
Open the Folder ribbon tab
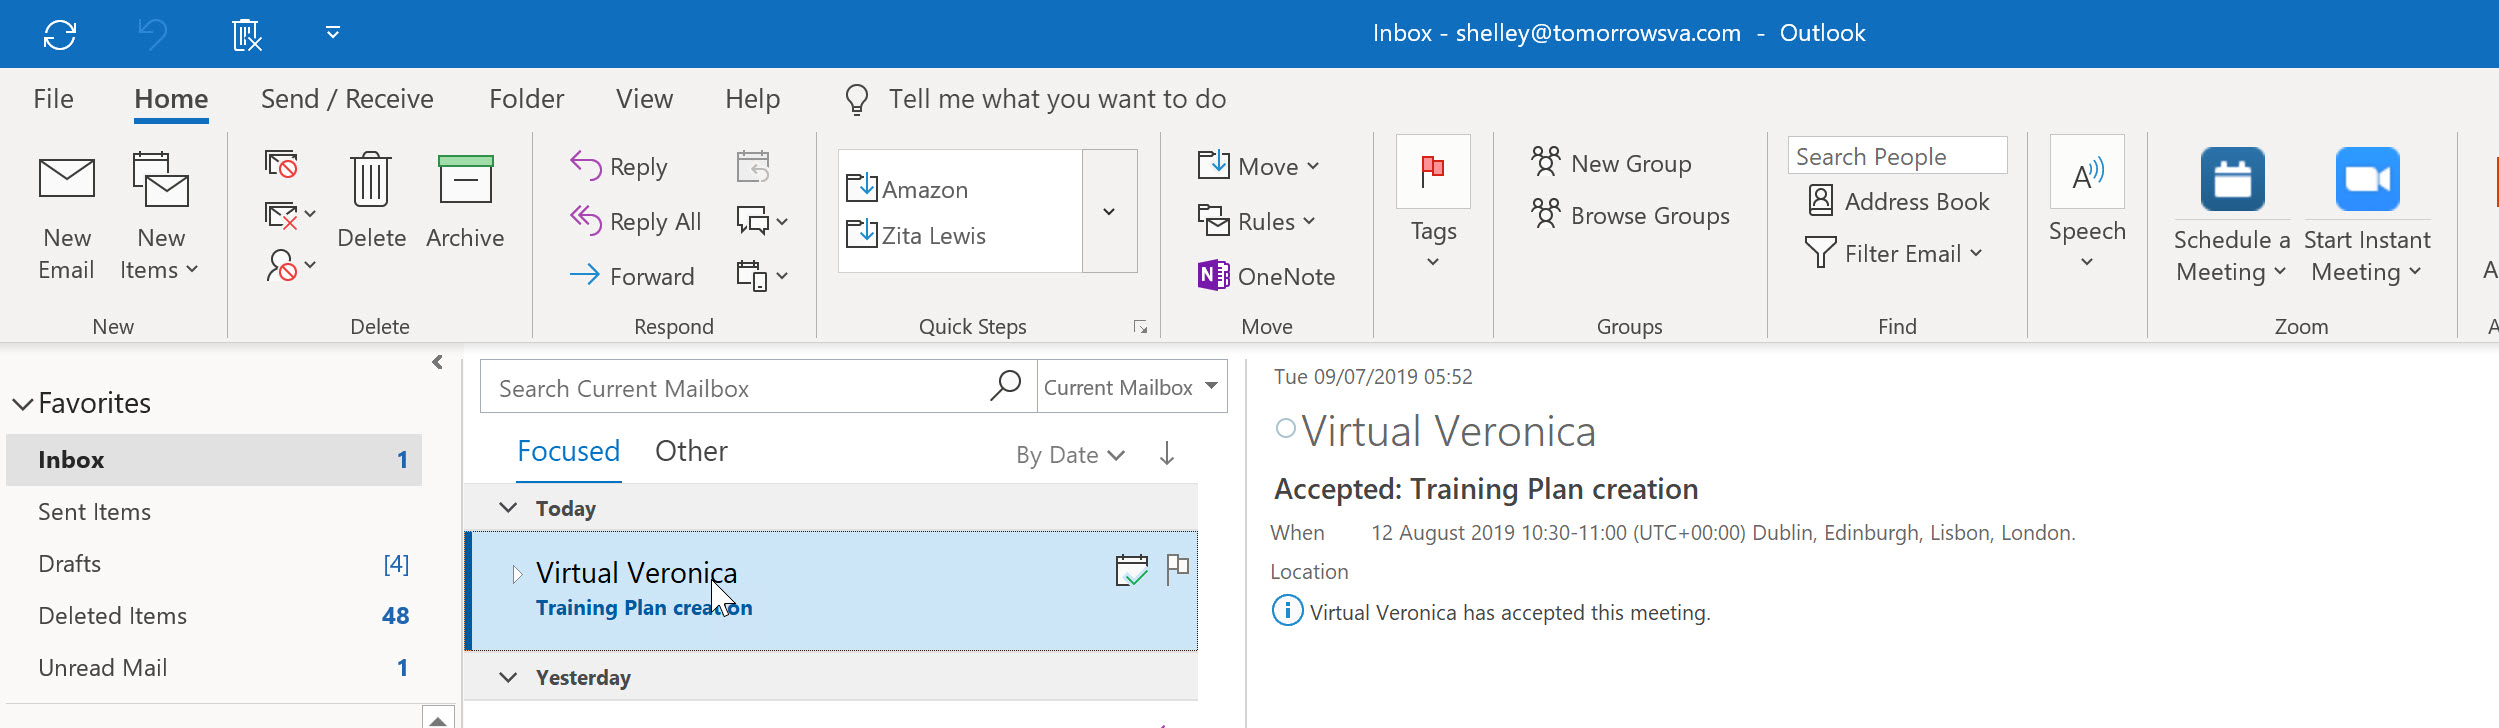click(526, 99)
